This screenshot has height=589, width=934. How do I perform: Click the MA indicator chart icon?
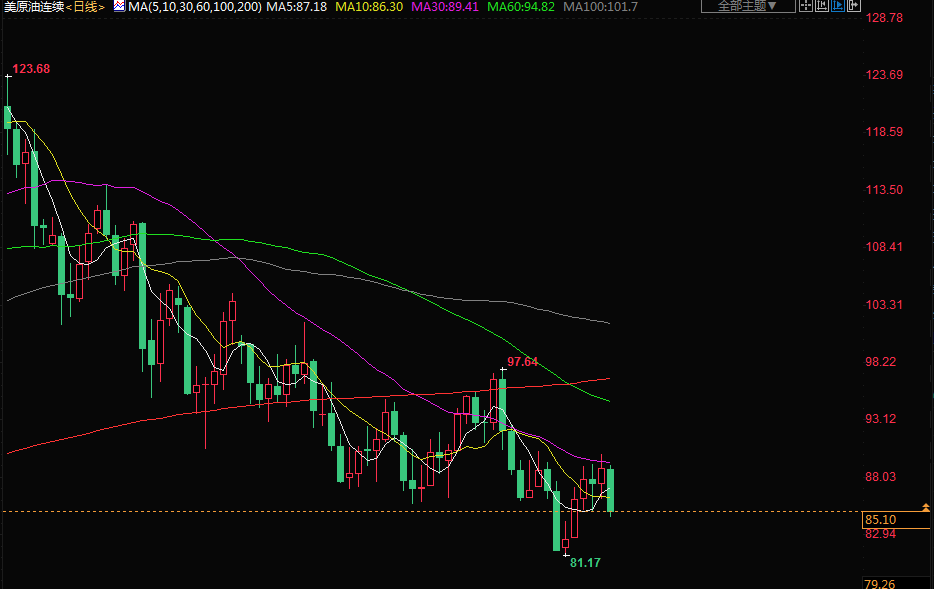[119, 6]
